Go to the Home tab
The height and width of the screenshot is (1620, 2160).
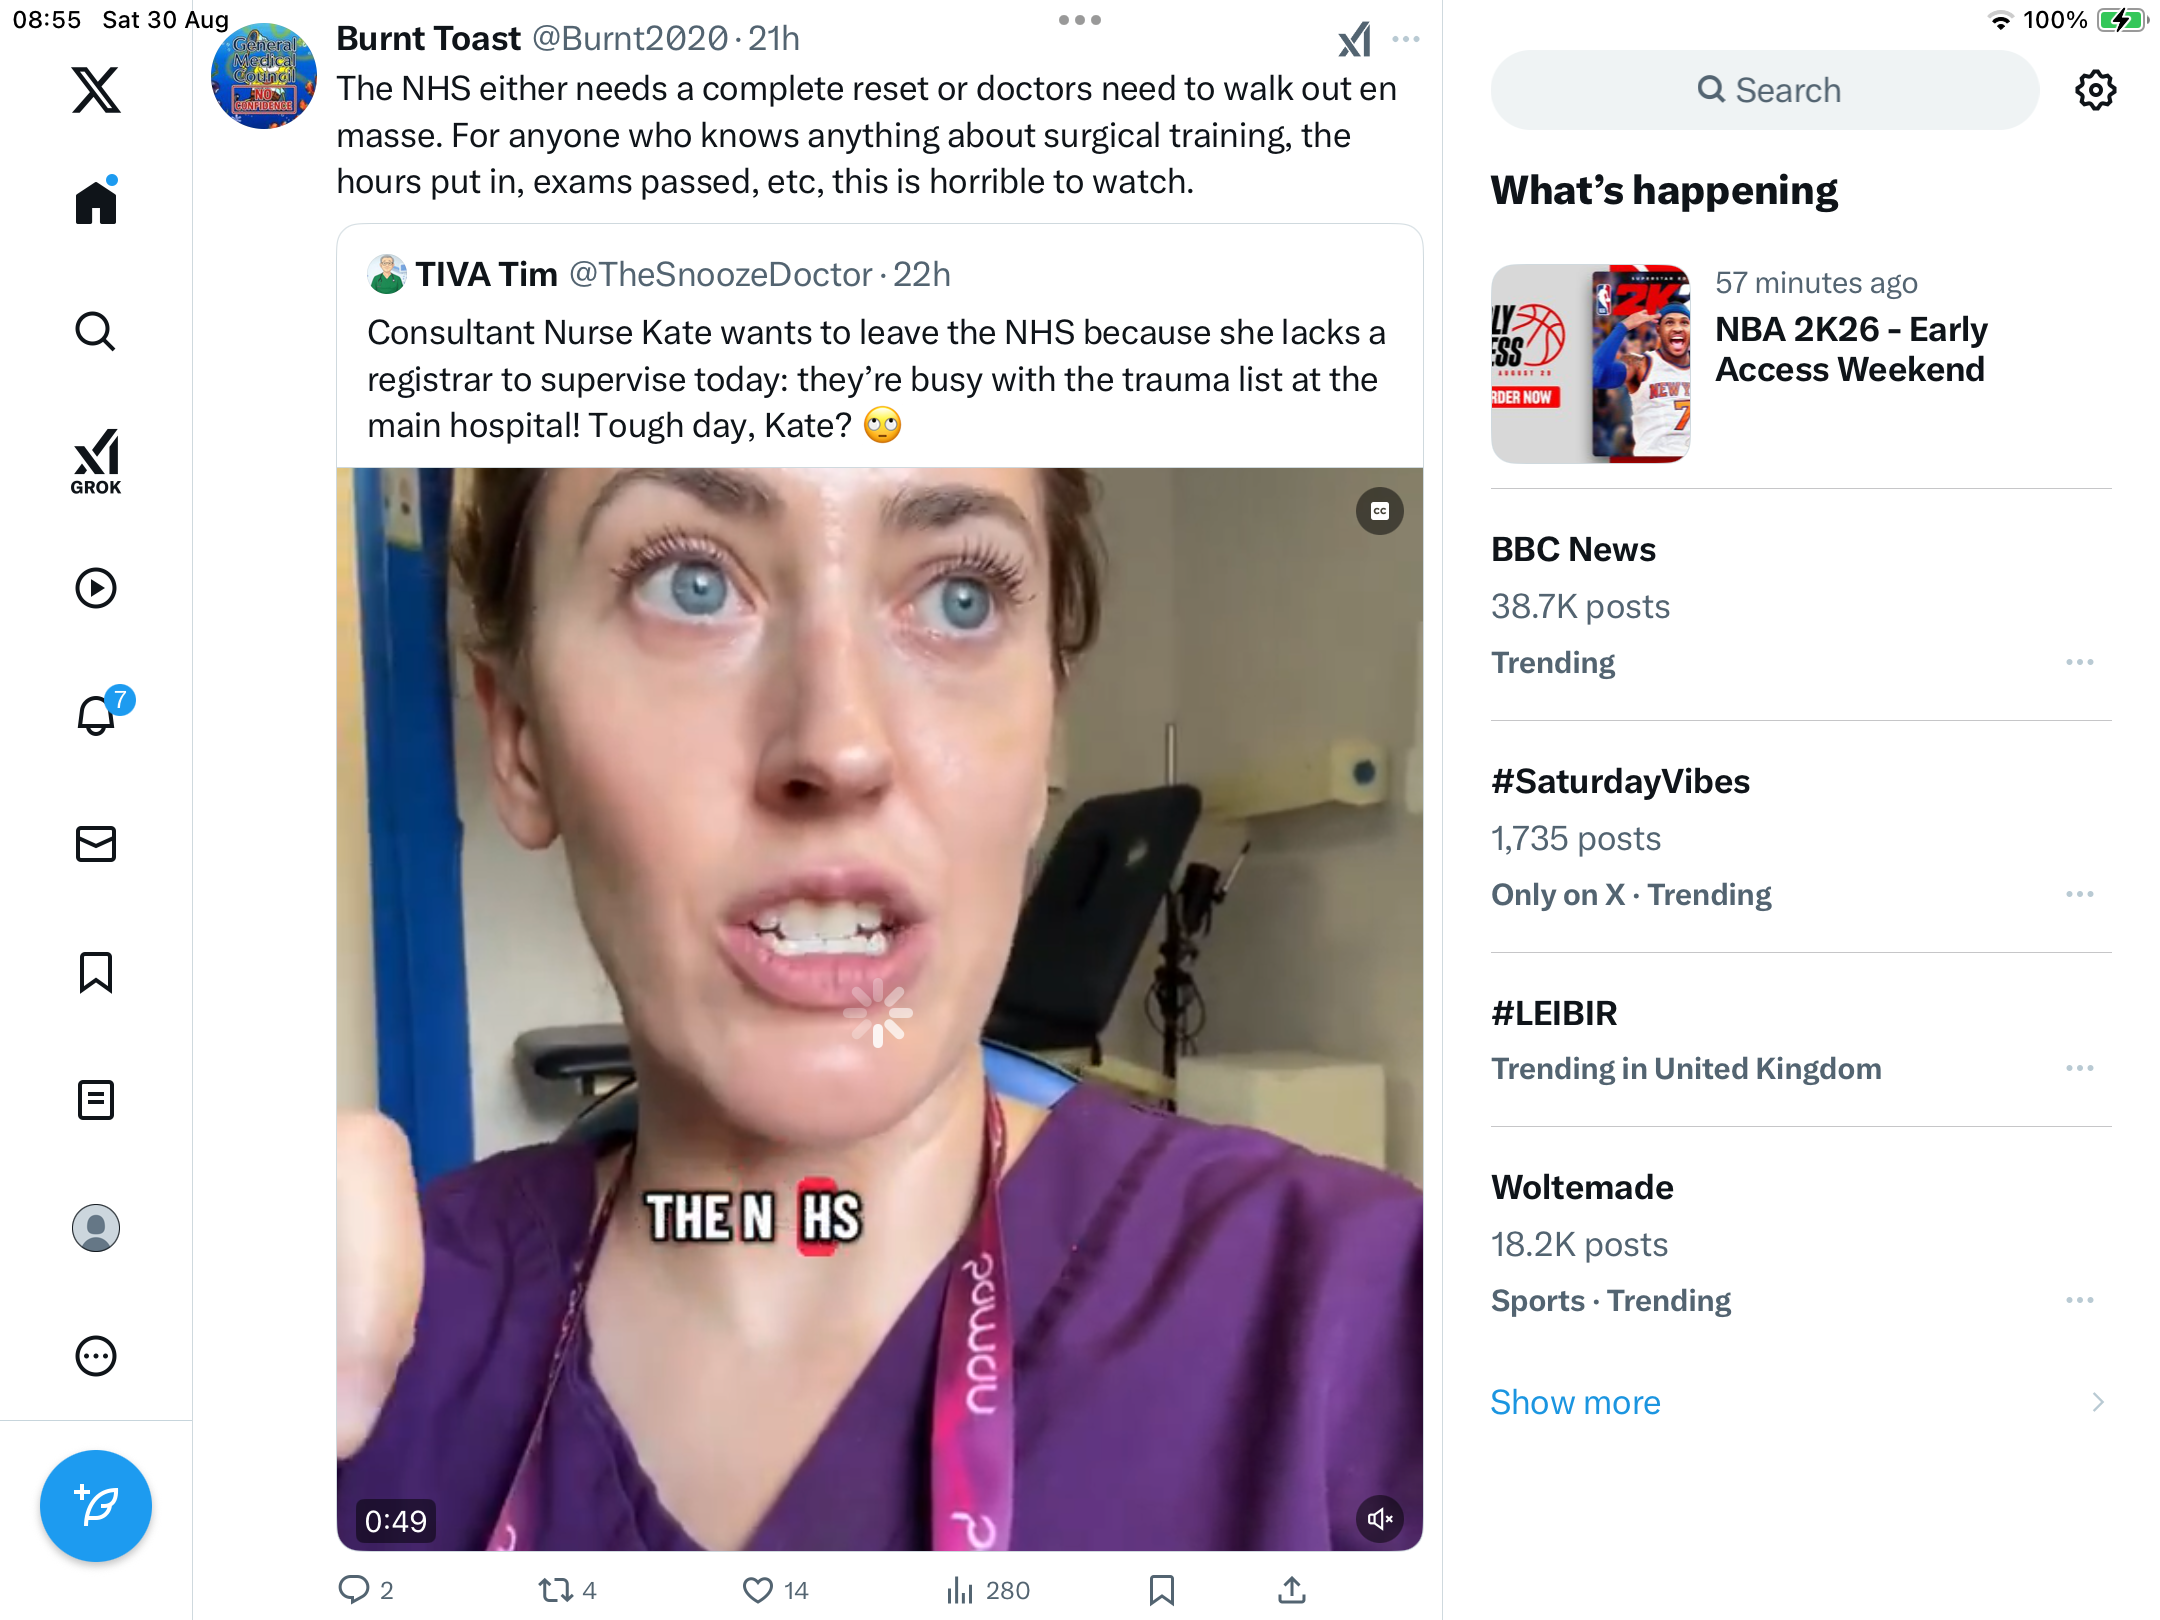[96, 203]
